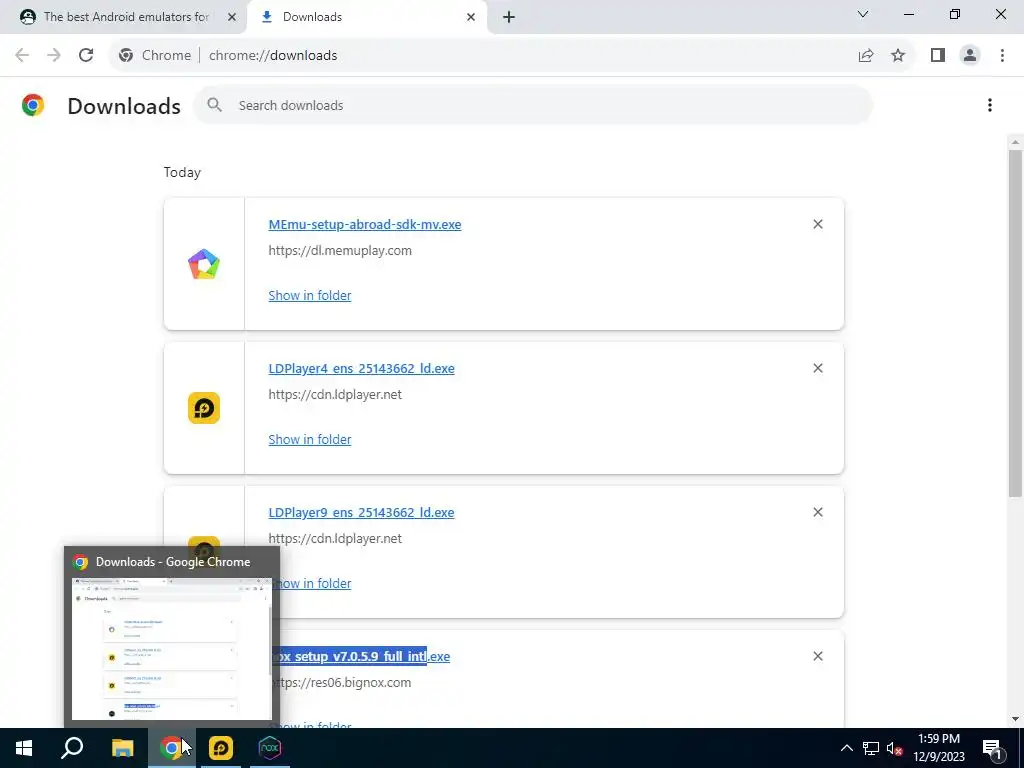Share this page via the share icon
Image resolution: width=1024 pixels, height=768 pixels.
click(x=866, y=56)
